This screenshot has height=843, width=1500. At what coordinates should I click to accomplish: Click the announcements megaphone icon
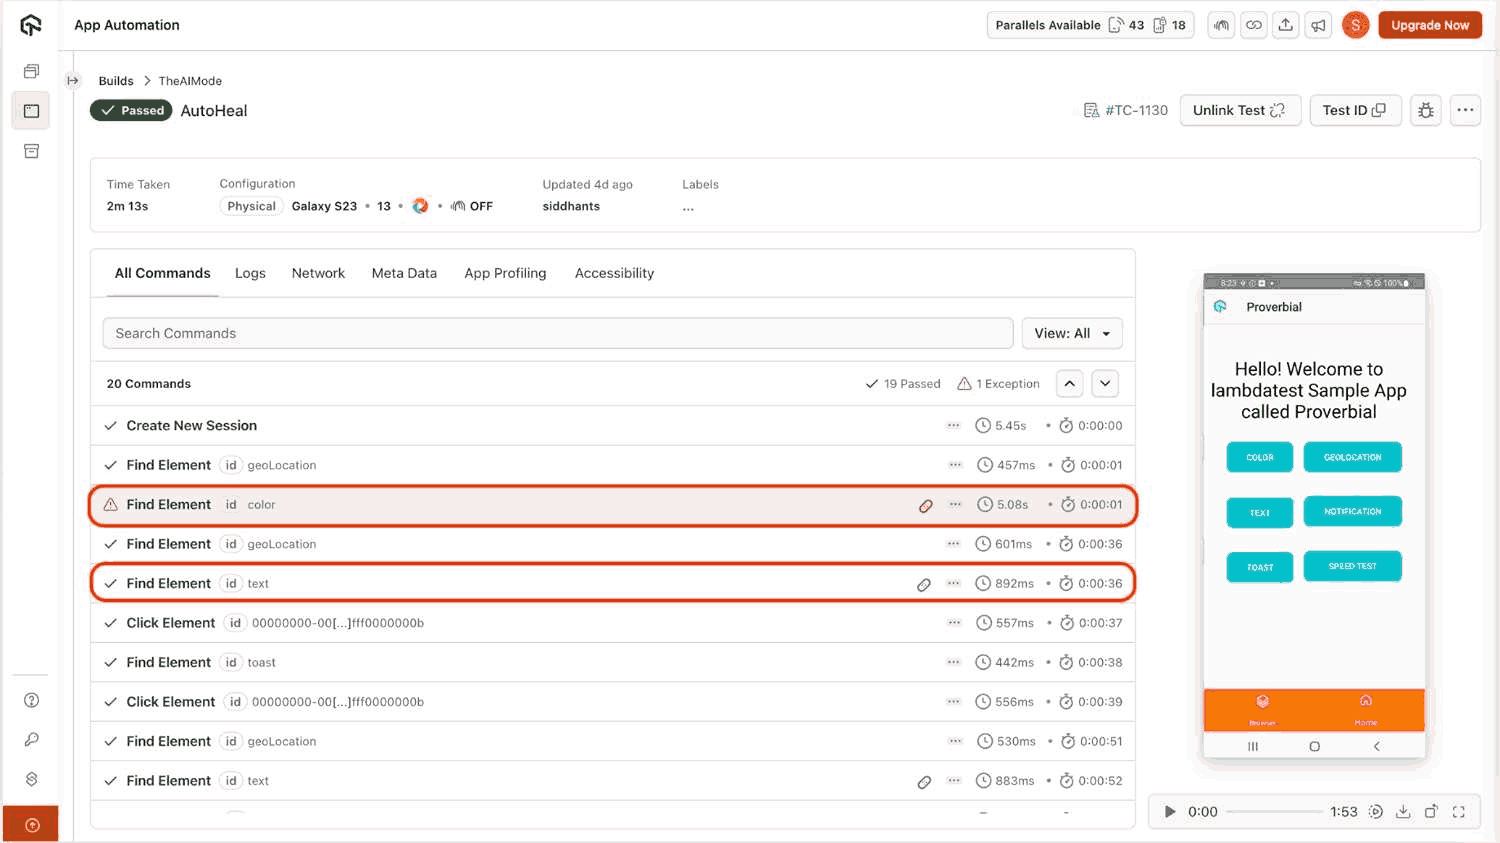pyautogui.click(x=1318, y=24)
